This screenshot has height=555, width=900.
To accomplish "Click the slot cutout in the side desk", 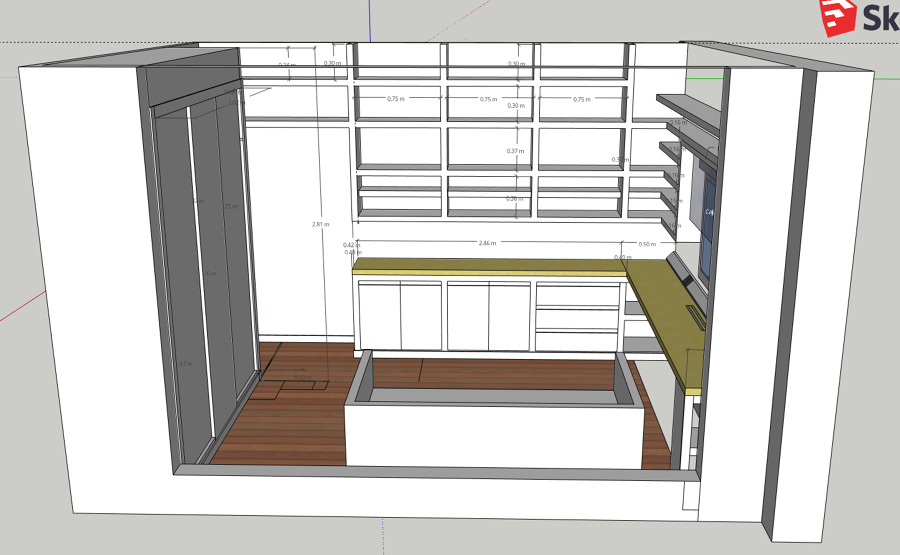I will (x=694, y=315).
